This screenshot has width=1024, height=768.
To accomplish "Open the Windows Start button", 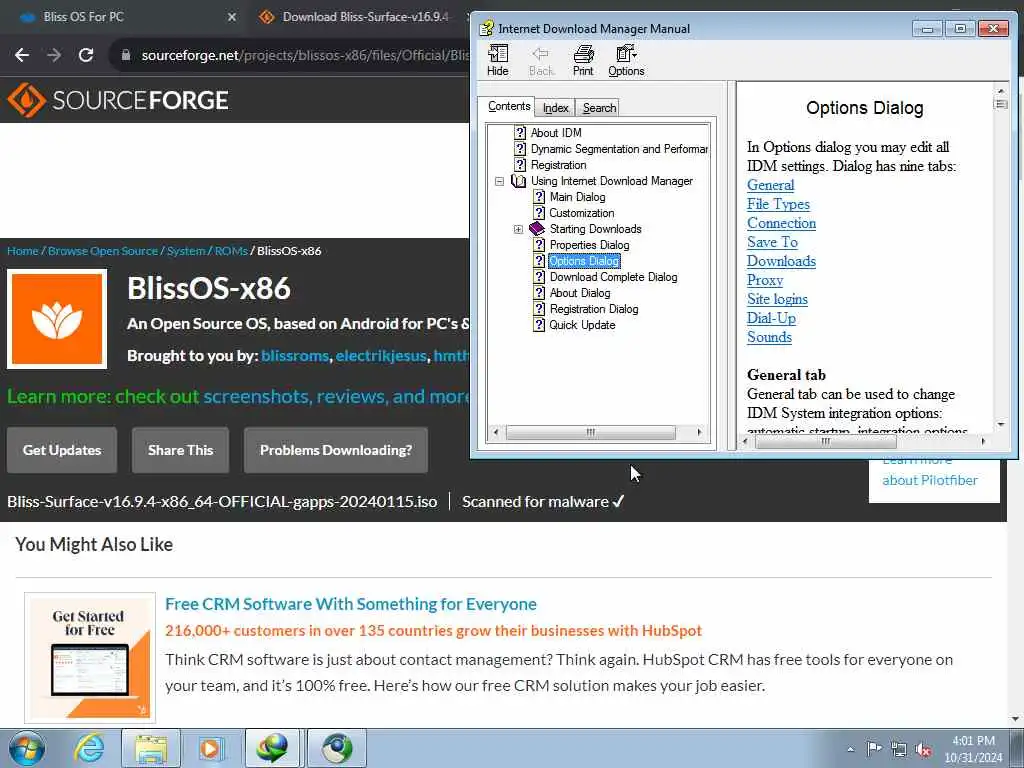I will click(27, 748).
